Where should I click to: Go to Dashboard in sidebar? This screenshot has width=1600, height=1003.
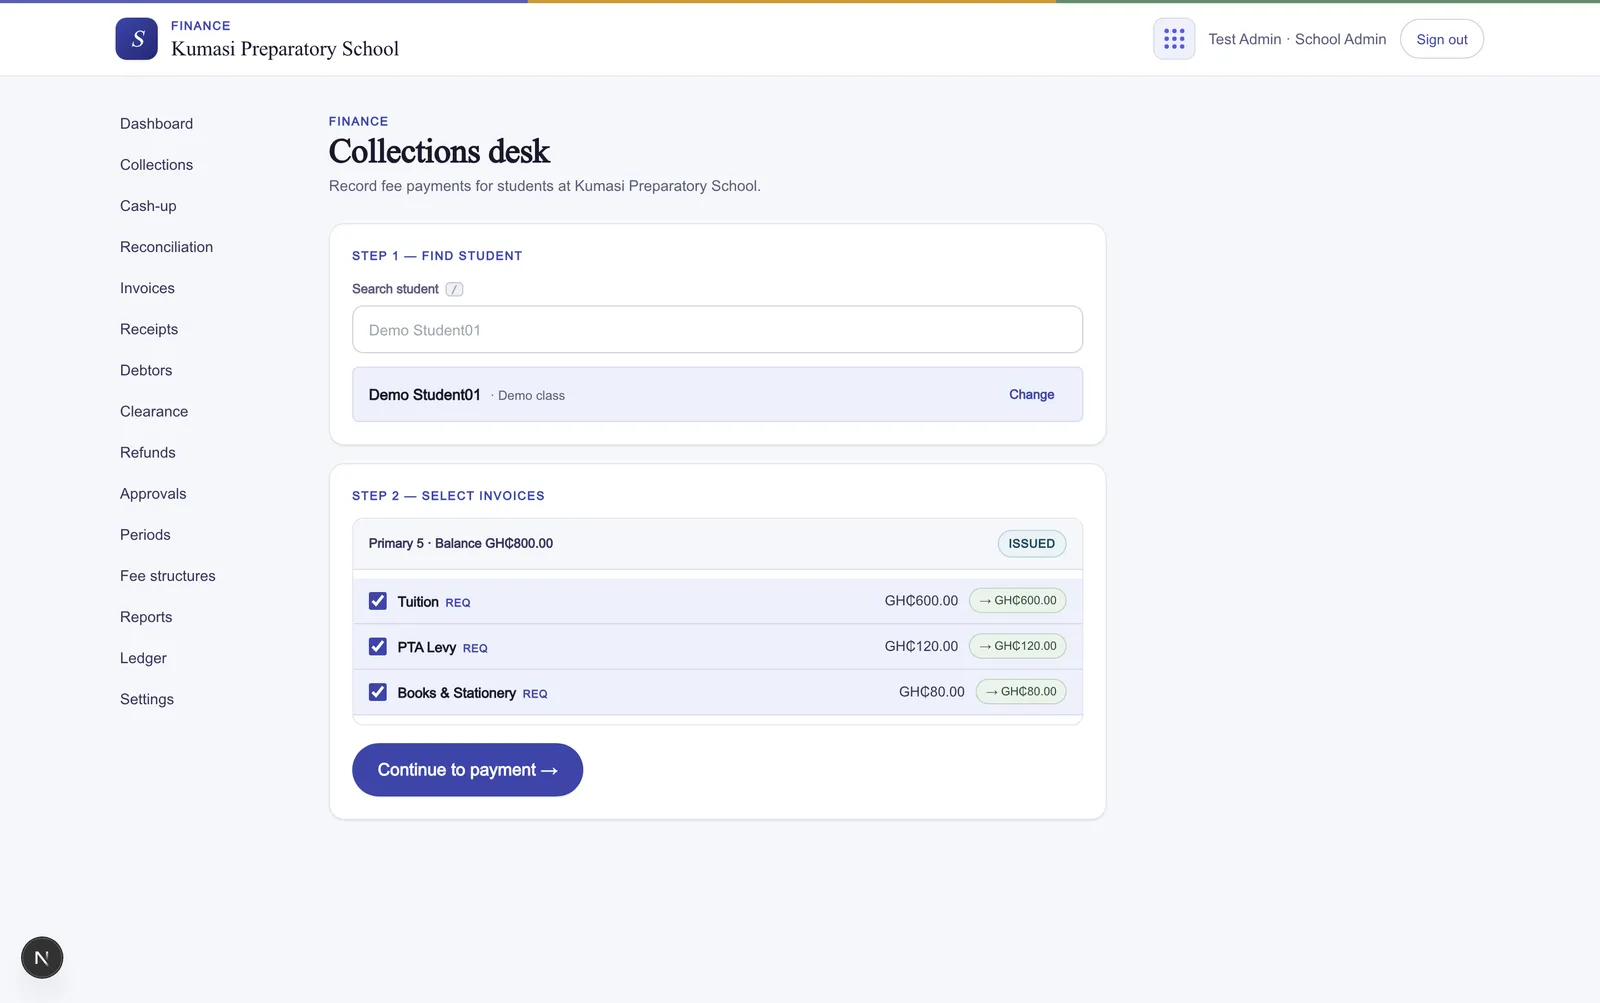[x=156, y=124]
